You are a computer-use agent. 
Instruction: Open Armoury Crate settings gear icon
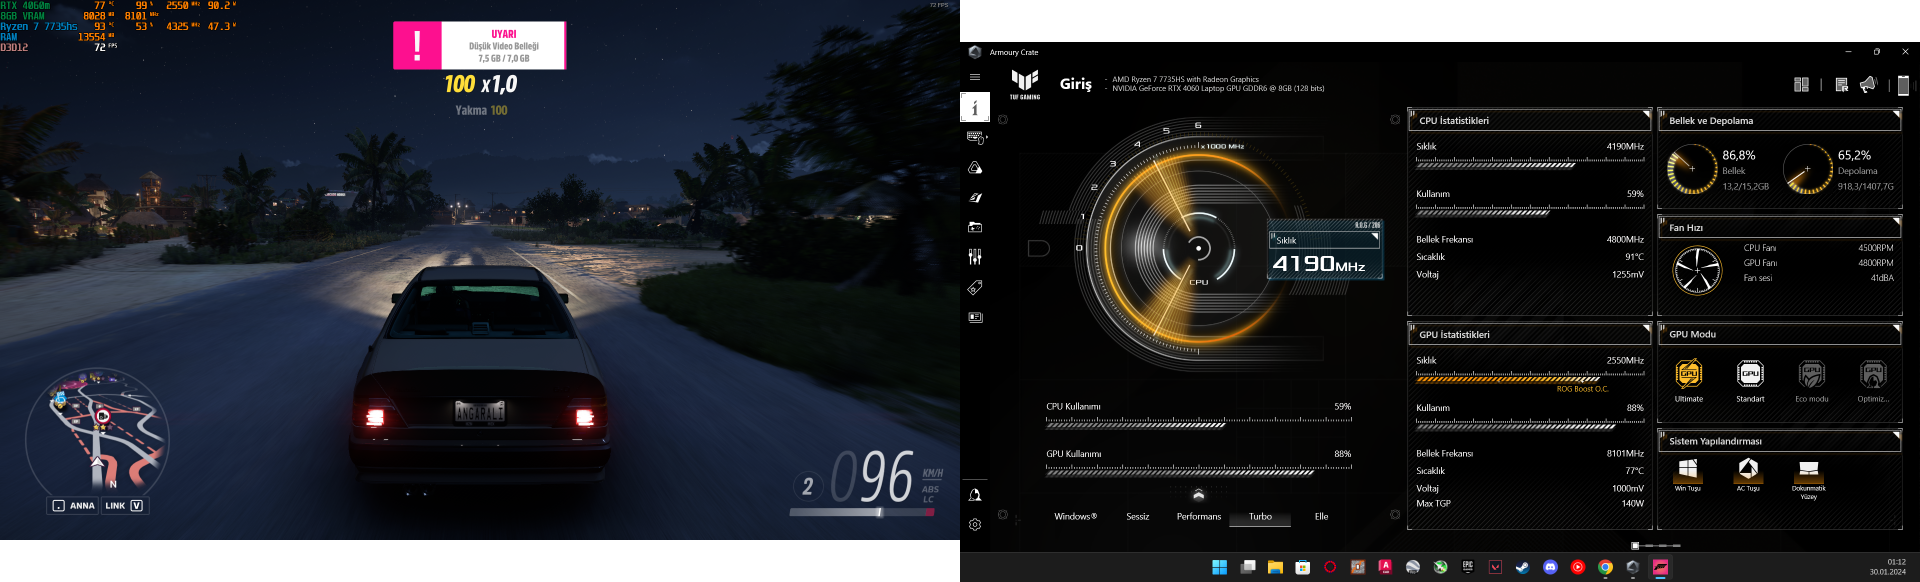[975, 524]
